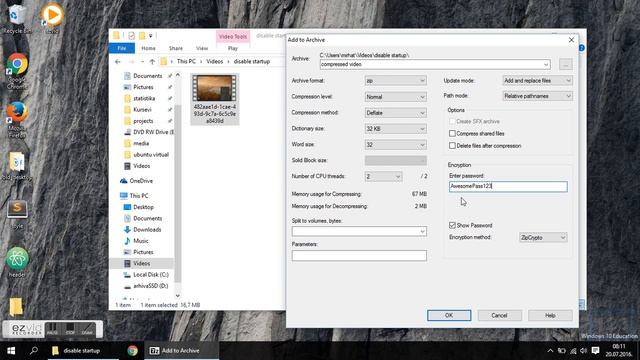
Task: Click the Parameters text field
Action: [359, 256]
